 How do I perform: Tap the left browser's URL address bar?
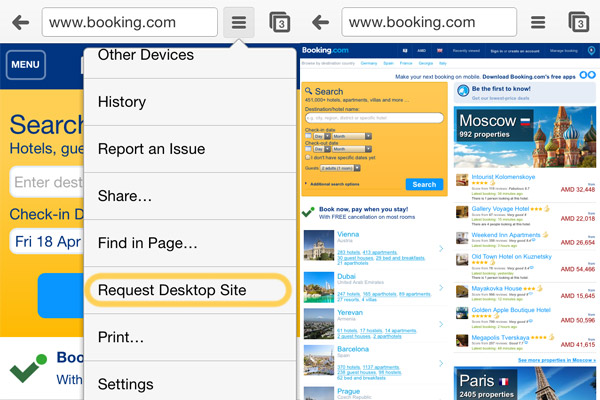click(x=130, y=22)
